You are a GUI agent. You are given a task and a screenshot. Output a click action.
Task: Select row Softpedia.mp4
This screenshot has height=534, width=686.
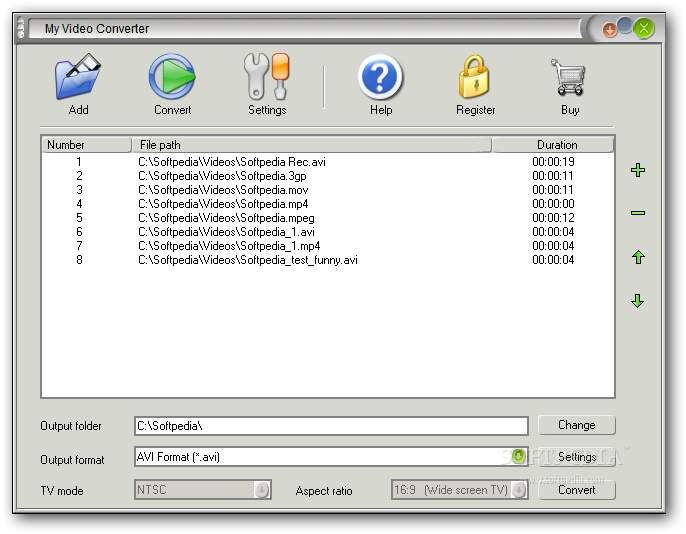pyautogui.click(x=328, y=204)
